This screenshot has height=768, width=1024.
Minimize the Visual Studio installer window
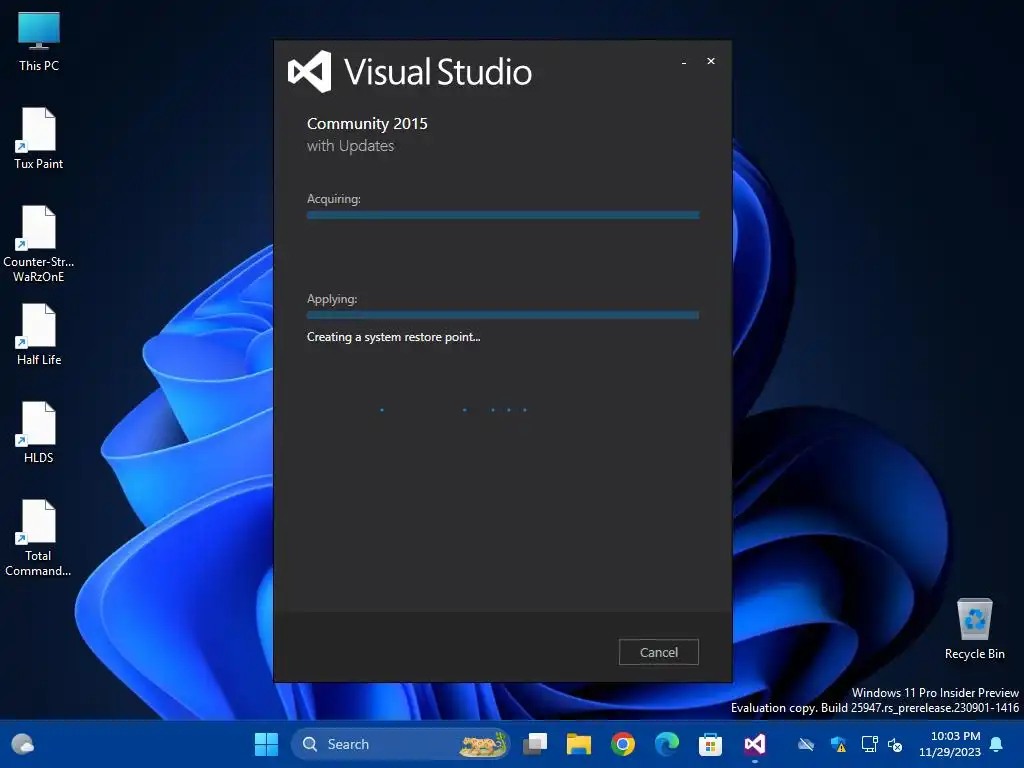tap(684, 61)
